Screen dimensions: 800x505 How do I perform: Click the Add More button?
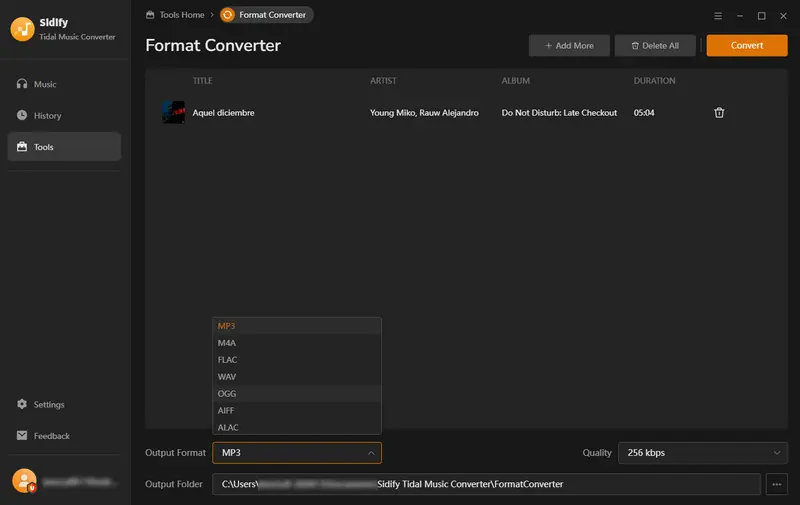click(x=569, y=45)
